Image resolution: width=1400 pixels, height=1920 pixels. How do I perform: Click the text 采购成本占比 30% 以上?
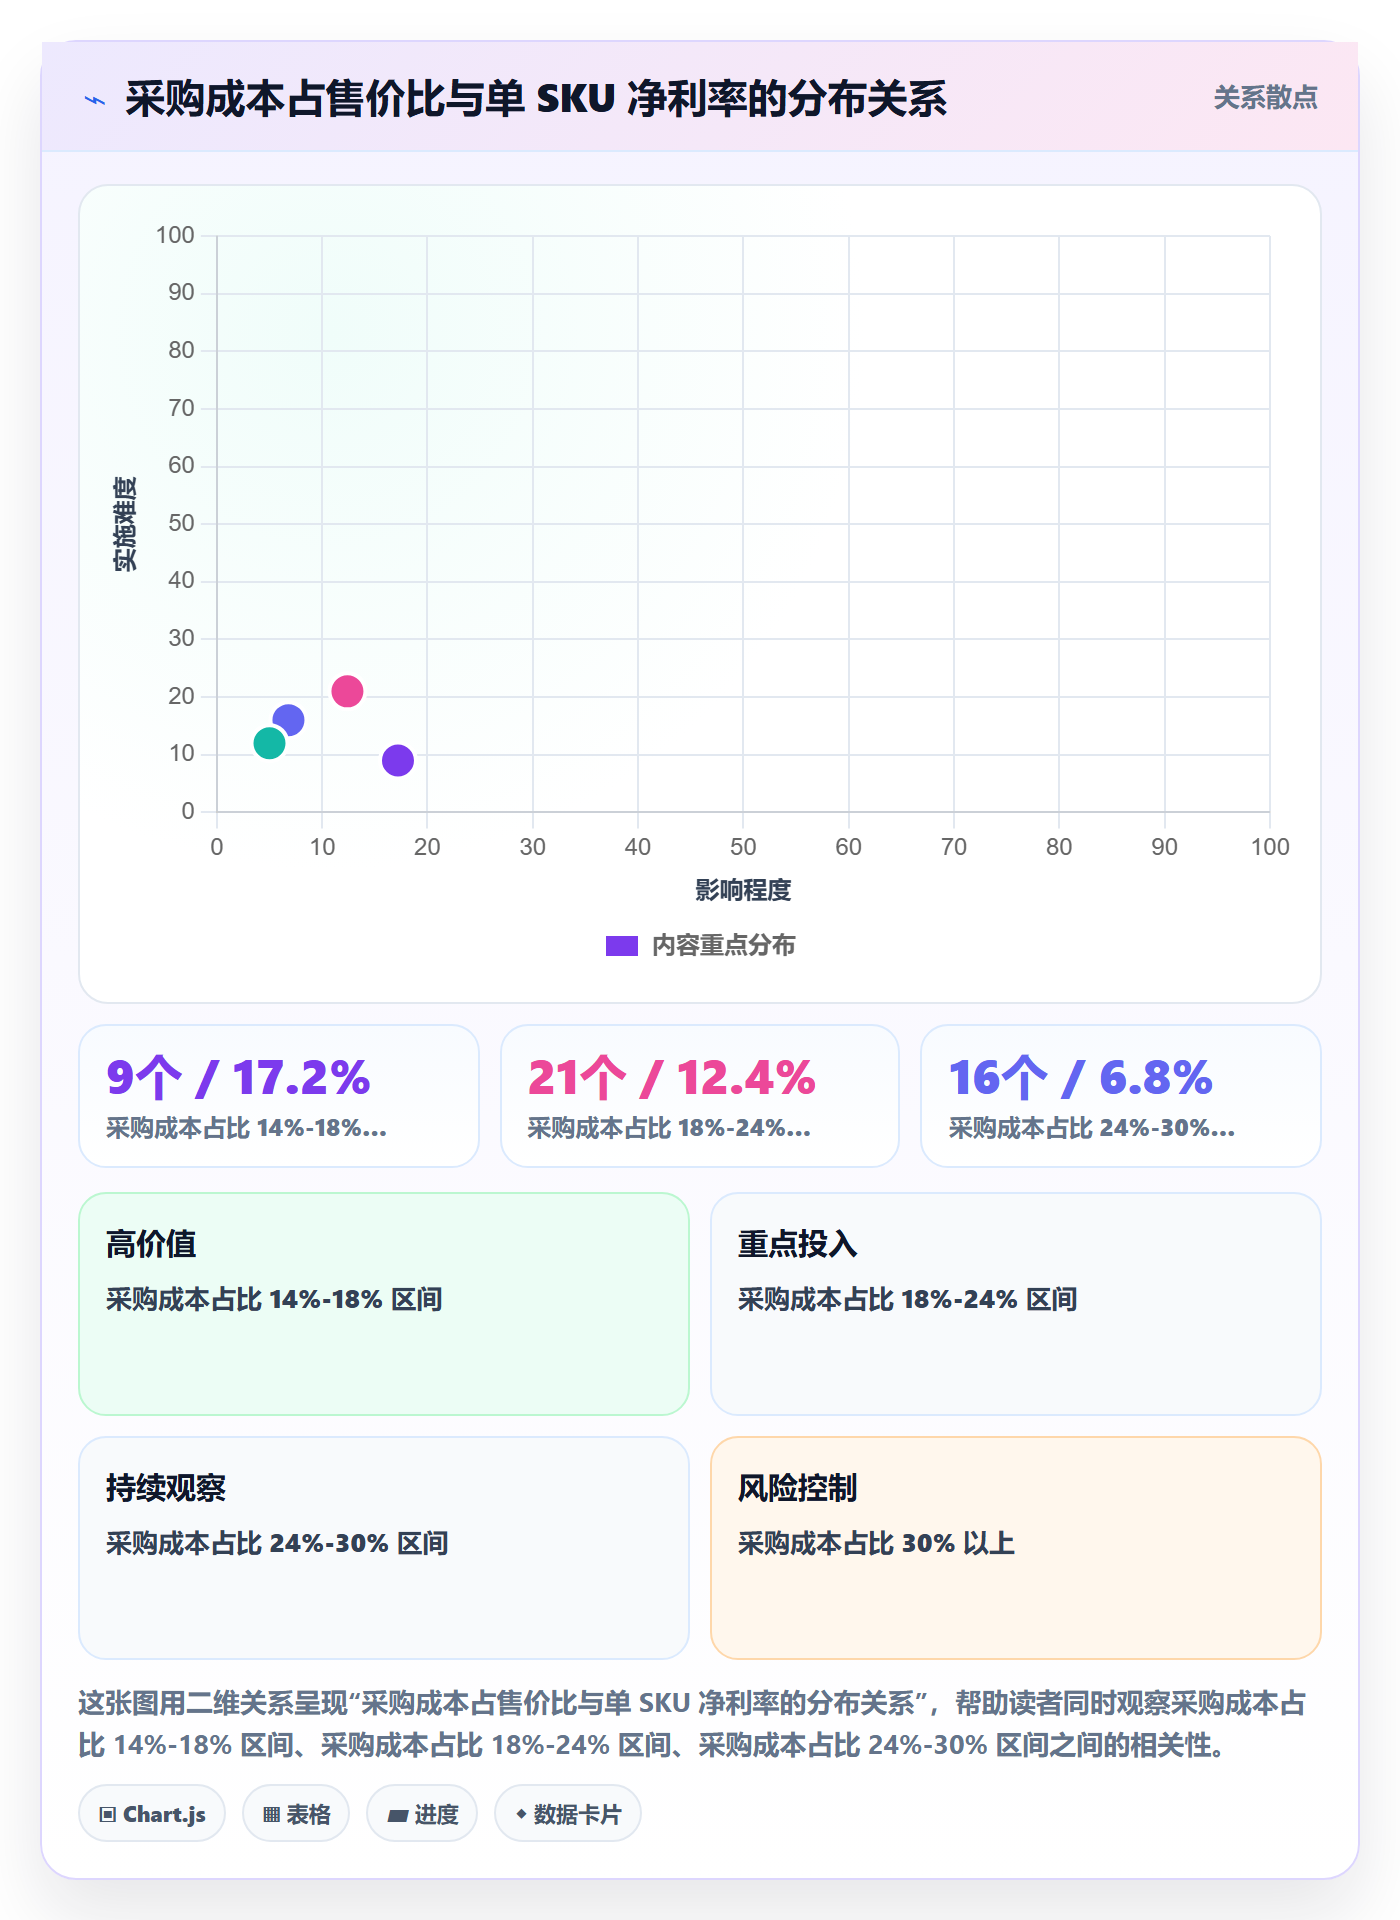coord(877,1543)
